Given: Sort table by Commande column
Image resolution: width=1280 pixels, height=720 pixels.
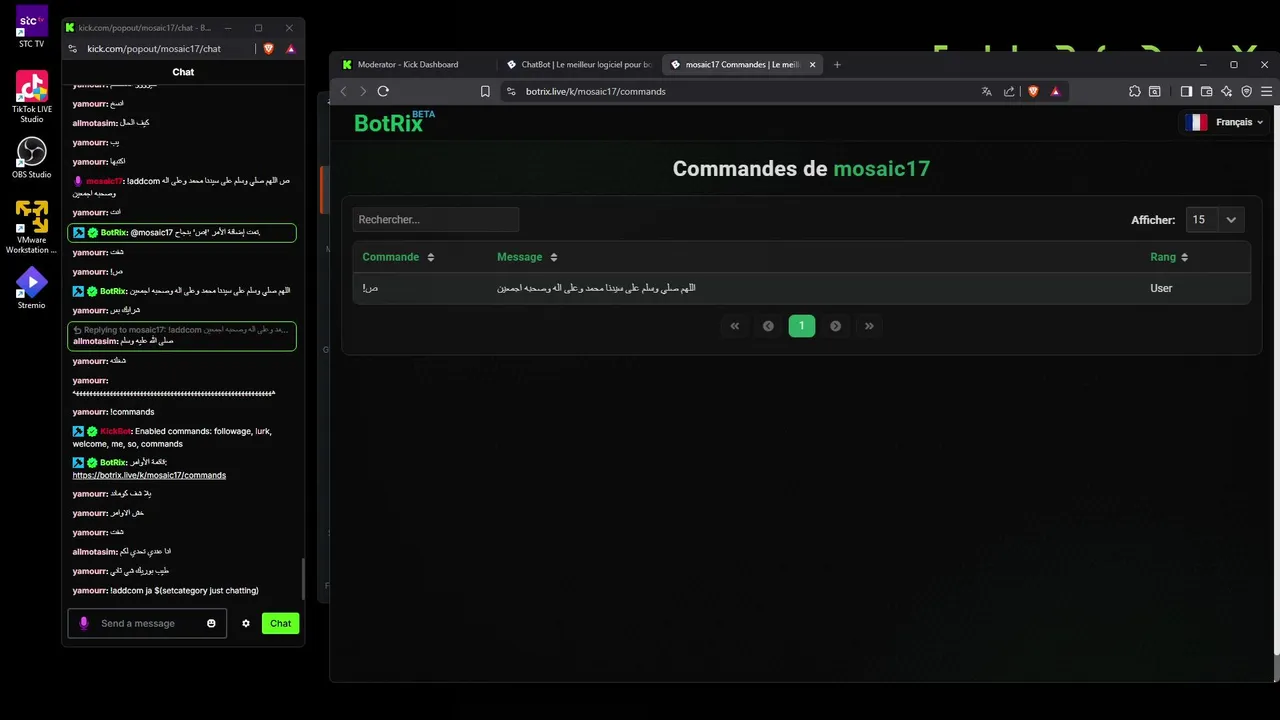Looking at the screenshot, I should tap(398, 257).
